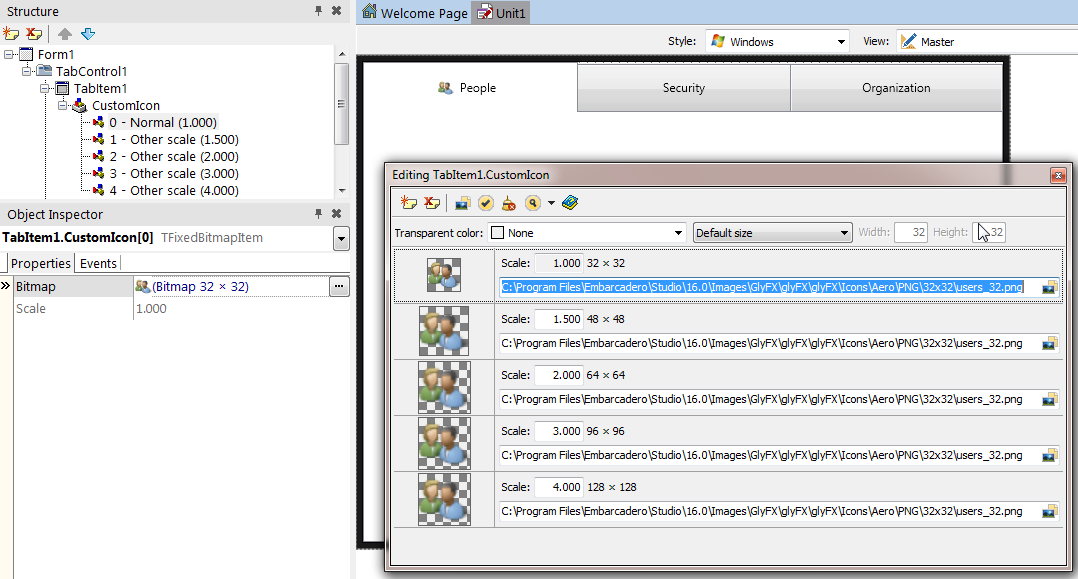Switch to the Events tab

point(98,263)
